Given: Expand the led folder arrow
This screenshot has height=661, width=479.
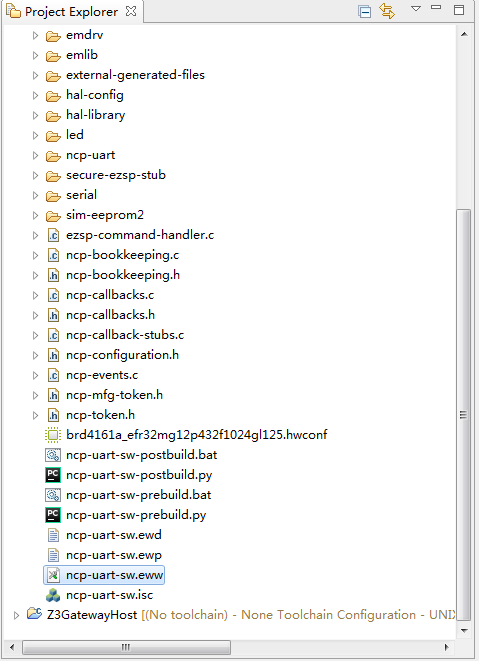Looking at the screenshot, I should 35,135.
